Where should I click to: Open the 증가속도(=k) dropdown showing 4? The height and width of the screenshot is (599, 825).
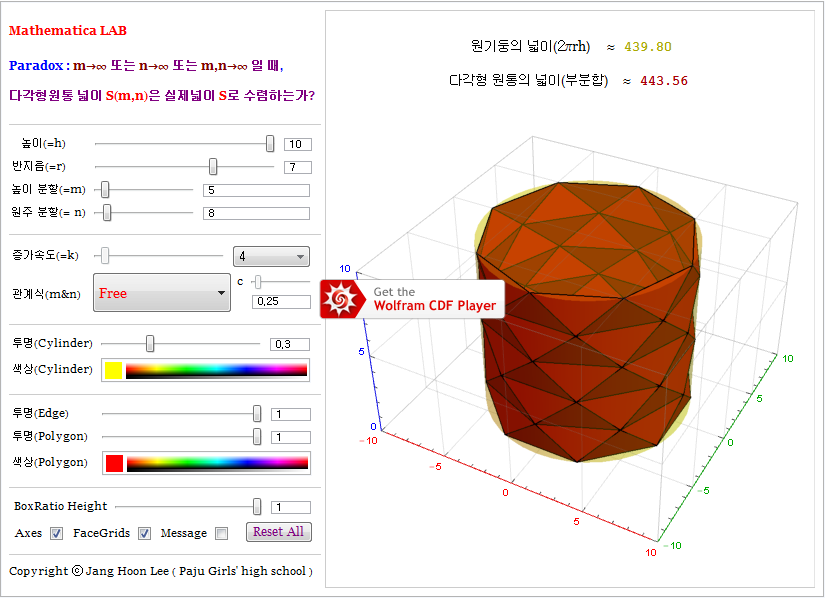pos(271,256)
